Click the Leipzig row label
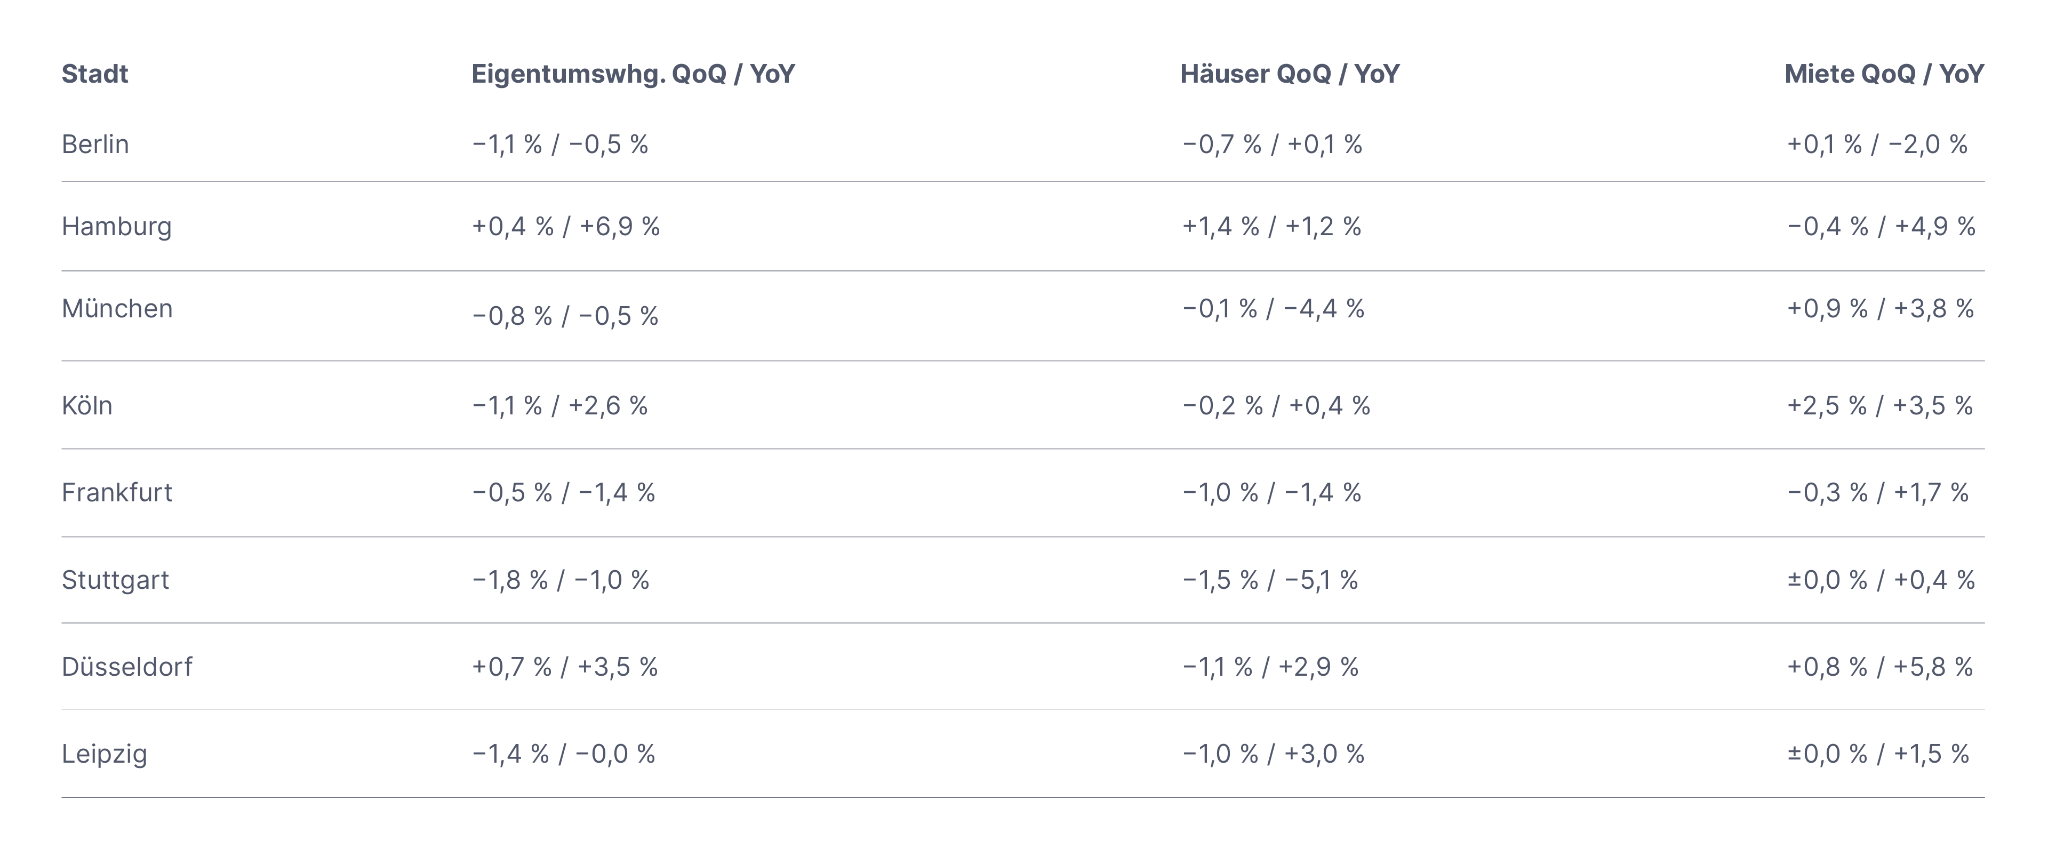 click(104, 754)
